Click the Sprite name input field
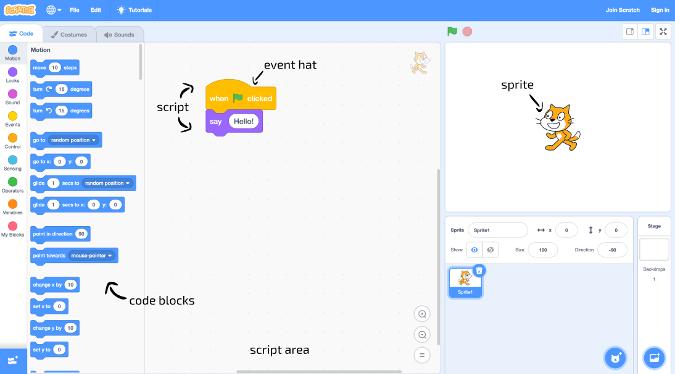Viewport: 675px width, 374px height. click(498, 230)
